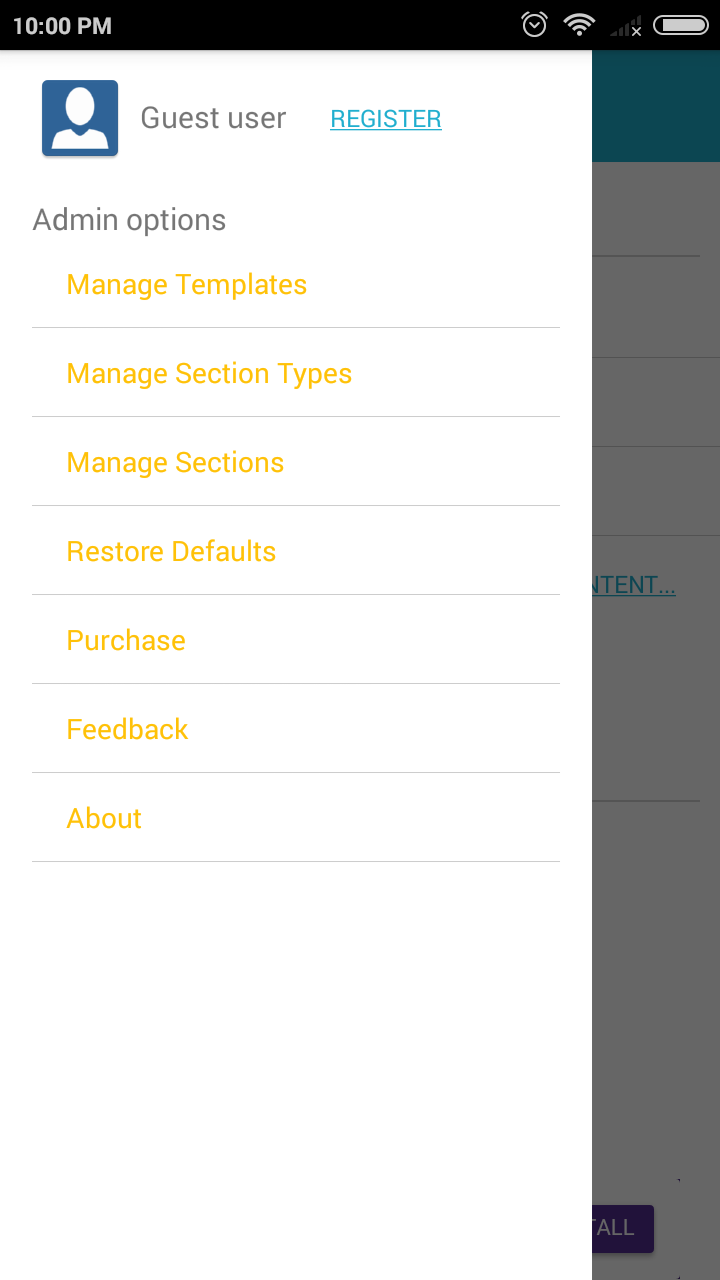Go to Manage Sections
This screenshot has height=1280, width=720.
click(175, 463)
